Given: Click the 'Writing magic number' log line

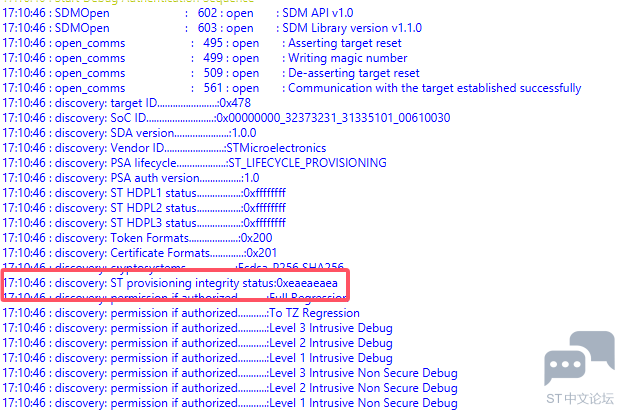Looking at the screenshot, I should pyautogui.click(x=205, y=58).
